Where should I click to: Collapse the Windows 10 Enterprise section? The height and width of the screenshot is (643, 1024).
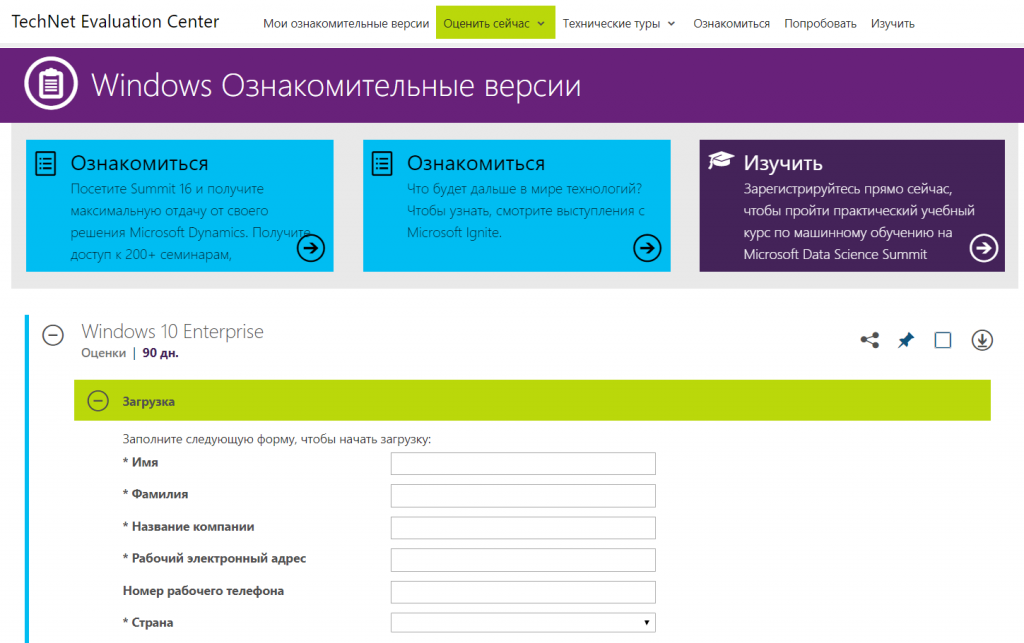click(x=53, y=336)
